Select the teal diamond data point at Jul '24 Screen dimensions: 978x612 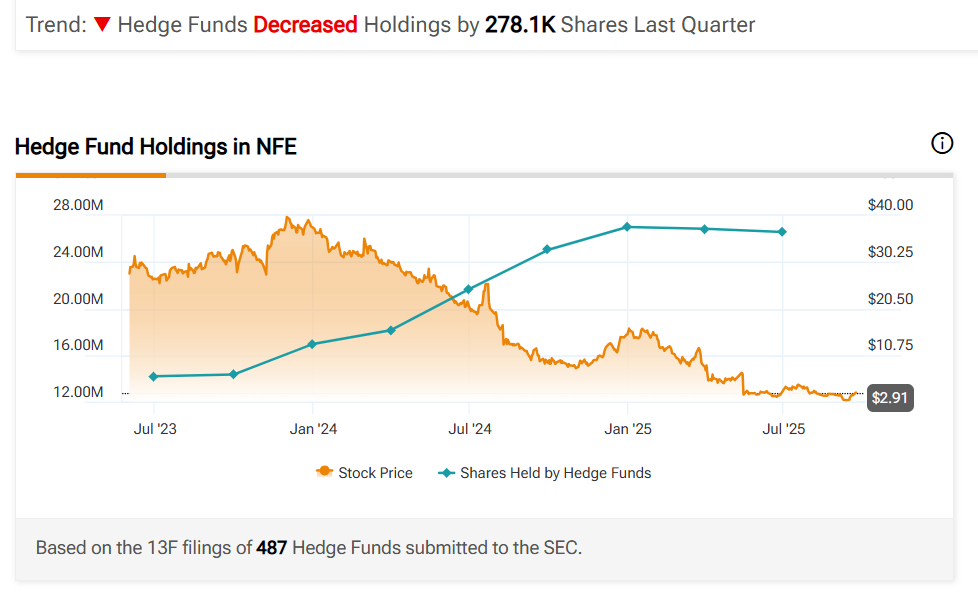coord(469,290)
